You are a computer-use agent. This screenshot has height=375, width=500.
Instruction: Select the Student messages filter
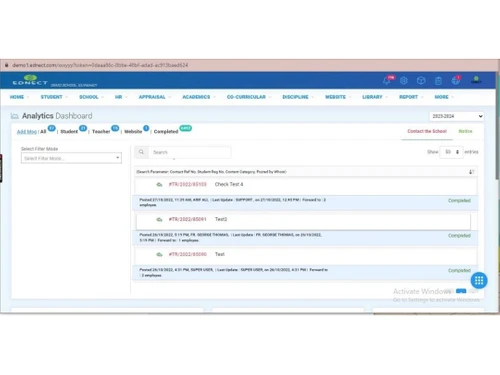69,132
